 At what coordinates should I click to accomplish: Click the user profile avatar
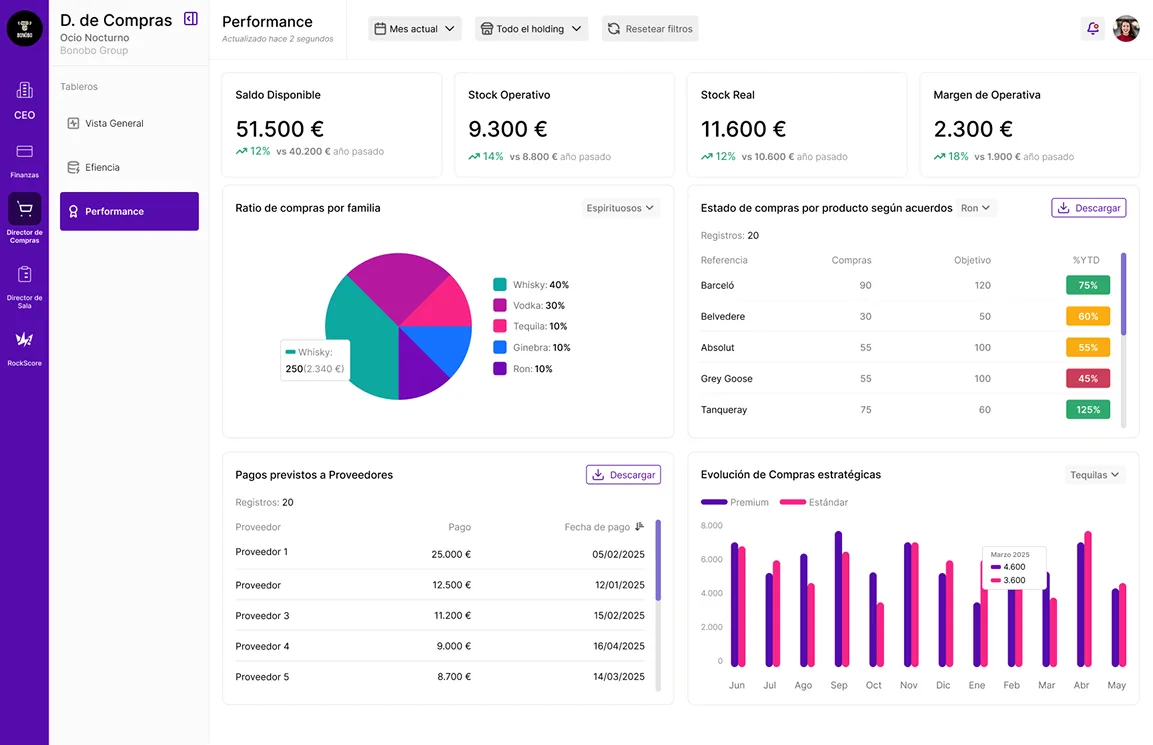click(x=1126, y=29)
